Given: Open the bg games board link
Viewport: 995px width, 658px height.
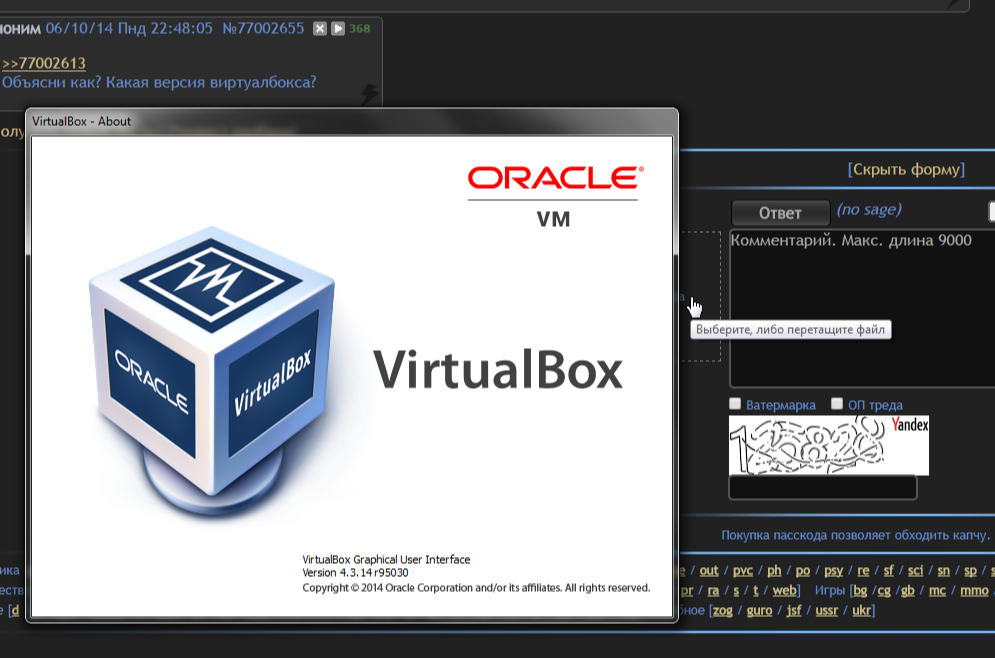Looking at the screenshot, I should 860,591.
